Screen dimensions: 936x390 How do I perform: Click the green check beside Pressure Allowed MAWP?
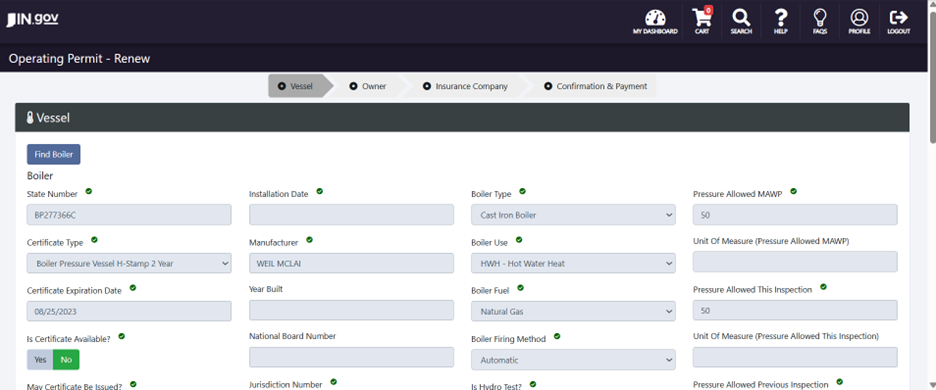[x=793, y=191]
